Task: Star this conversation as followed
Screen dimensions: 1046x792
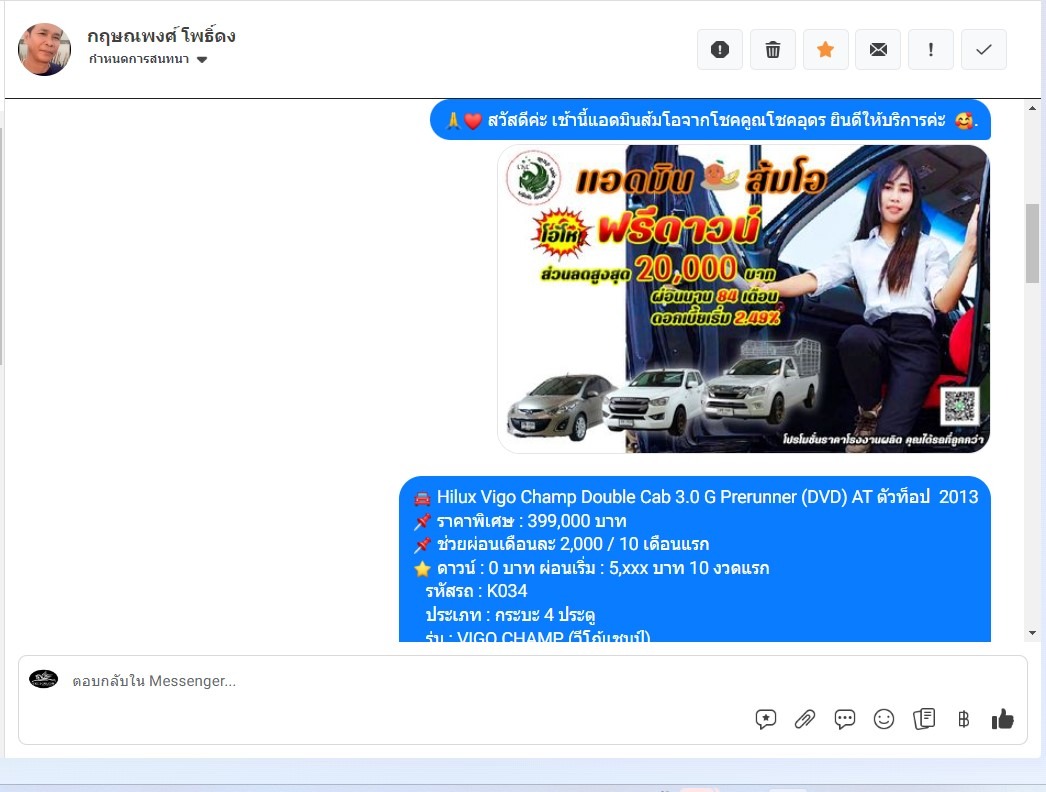Action: coord(825,49)
